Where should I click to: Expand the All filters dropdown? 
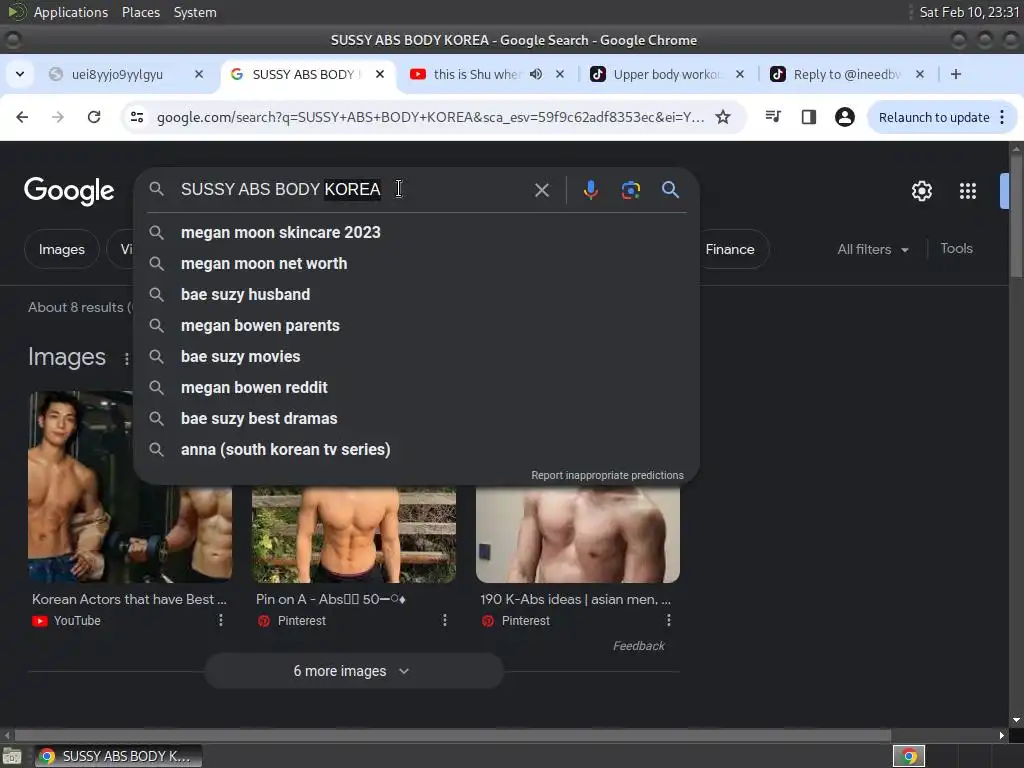[x=873, y=249]
